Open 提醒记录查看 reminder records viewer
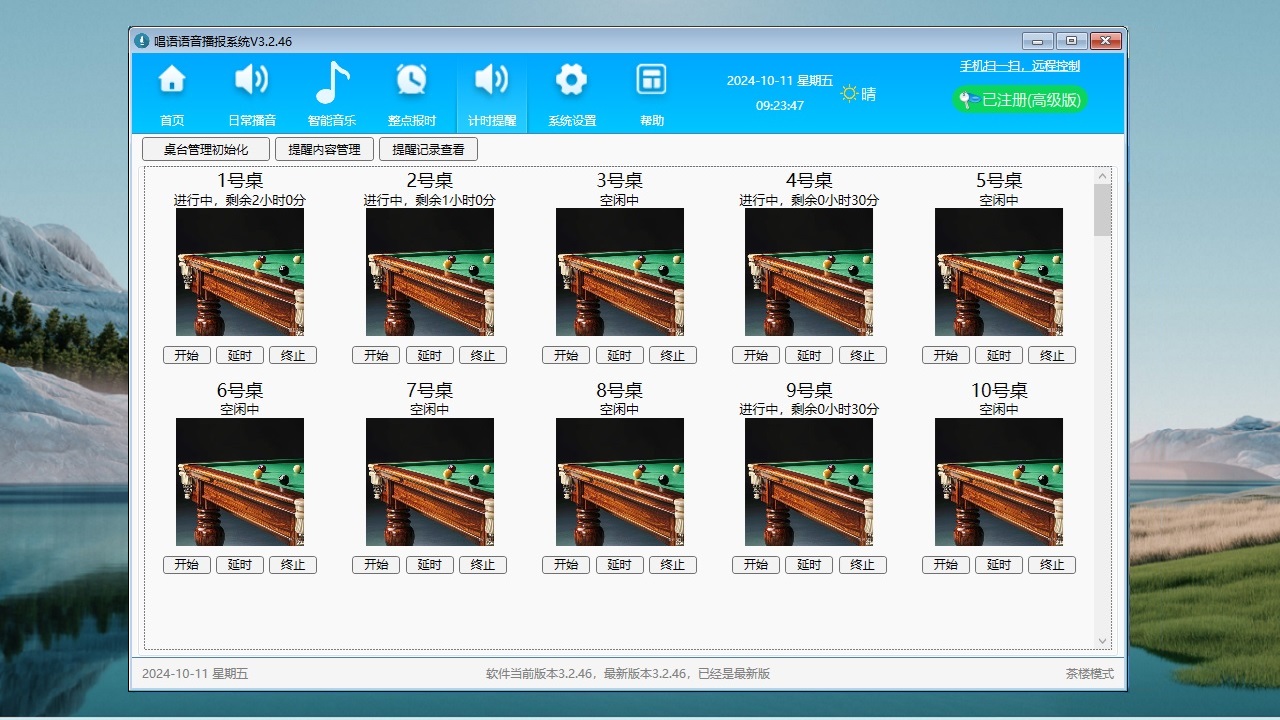The height and width of the screenshot is (720, 1280). (x=426, y=148)
